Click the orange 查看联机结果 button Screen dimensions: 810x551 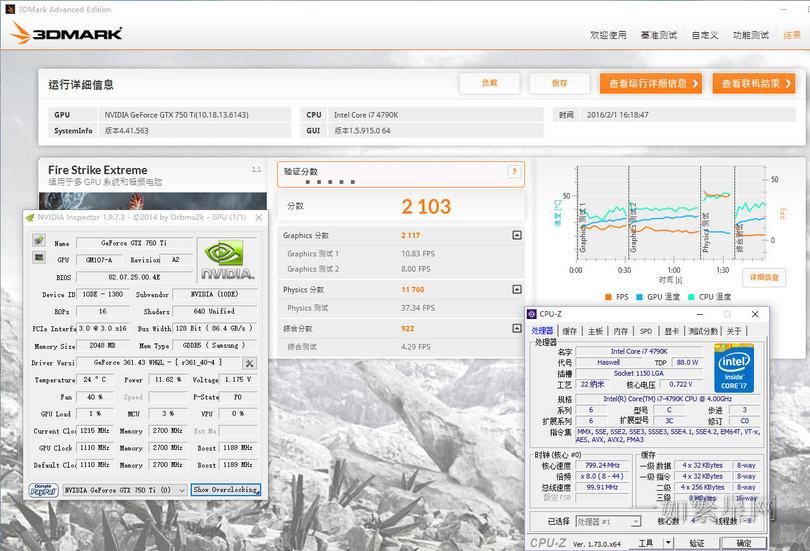coord(754,83)
